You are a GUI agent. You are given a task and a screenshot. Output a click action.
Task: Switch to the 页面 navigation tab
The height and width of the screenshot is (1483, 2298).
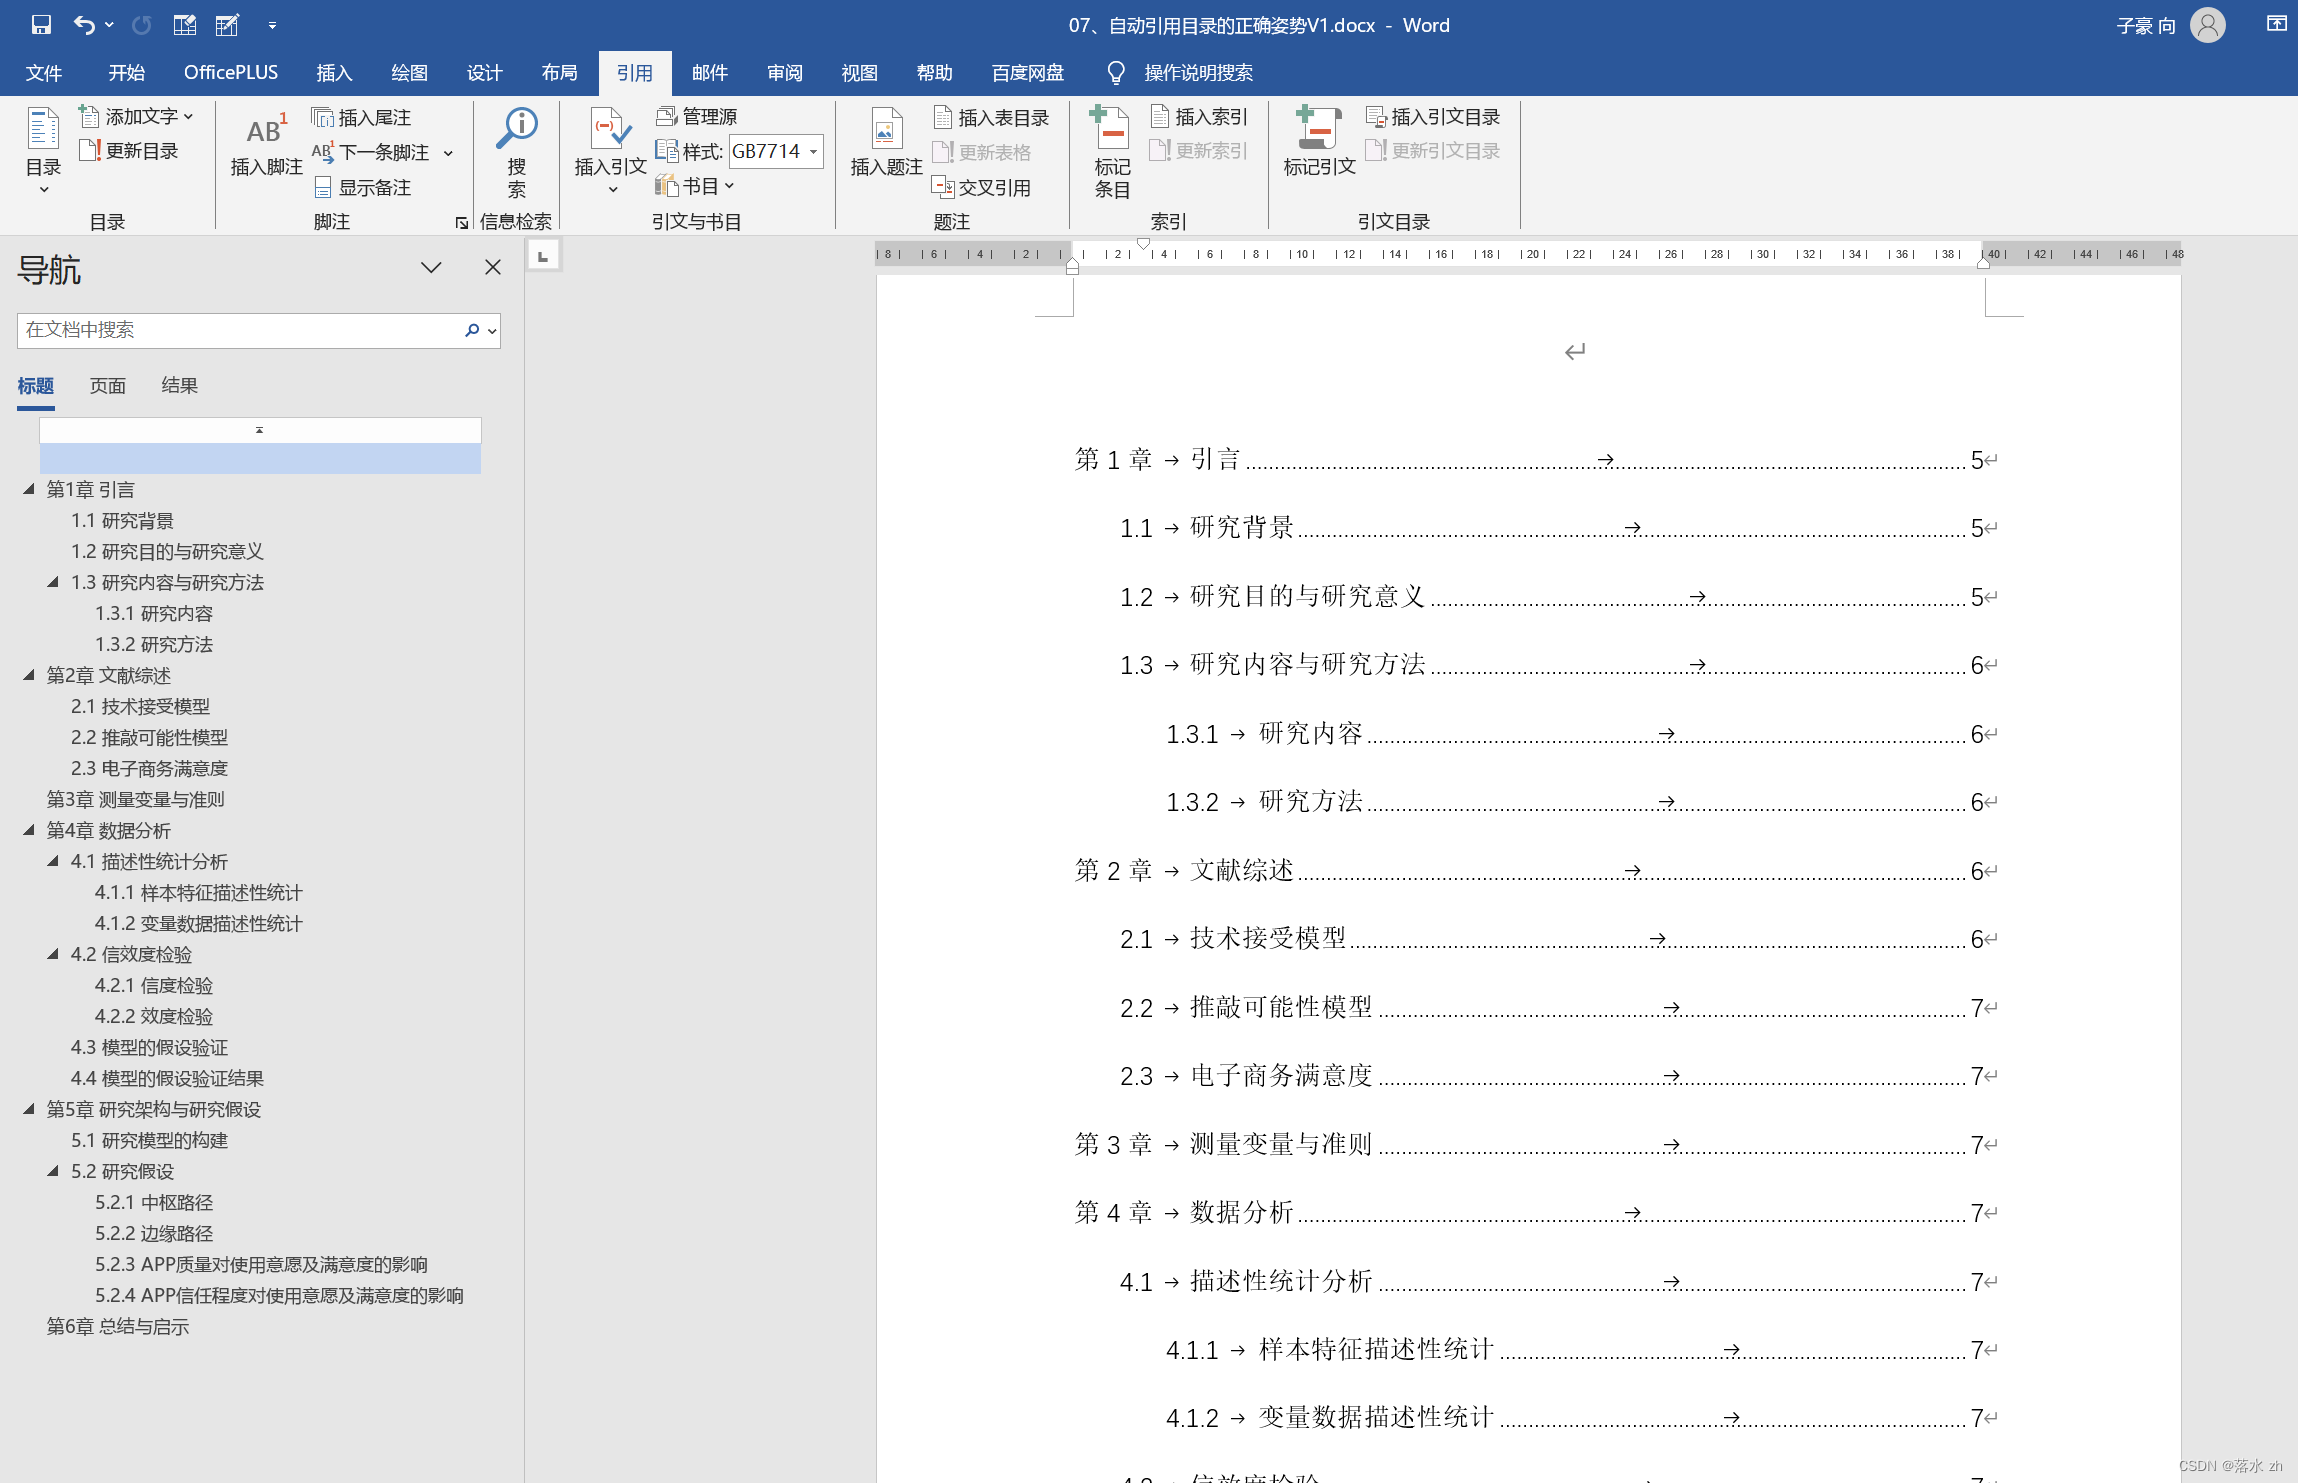click(107, 386)
